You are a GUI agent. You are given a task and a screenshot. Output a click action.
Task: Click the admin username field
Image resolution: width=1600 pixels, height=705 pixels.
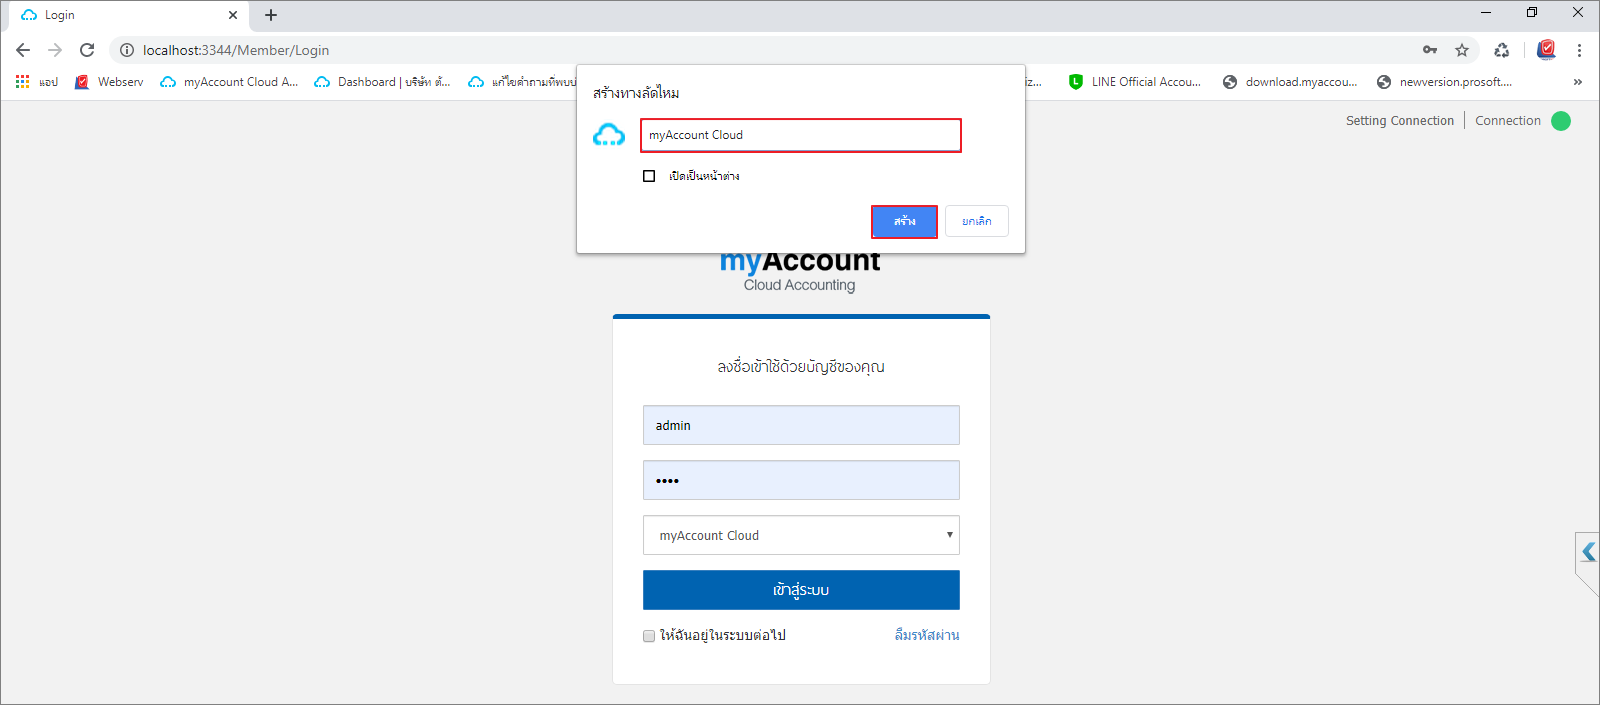point(801,425)
